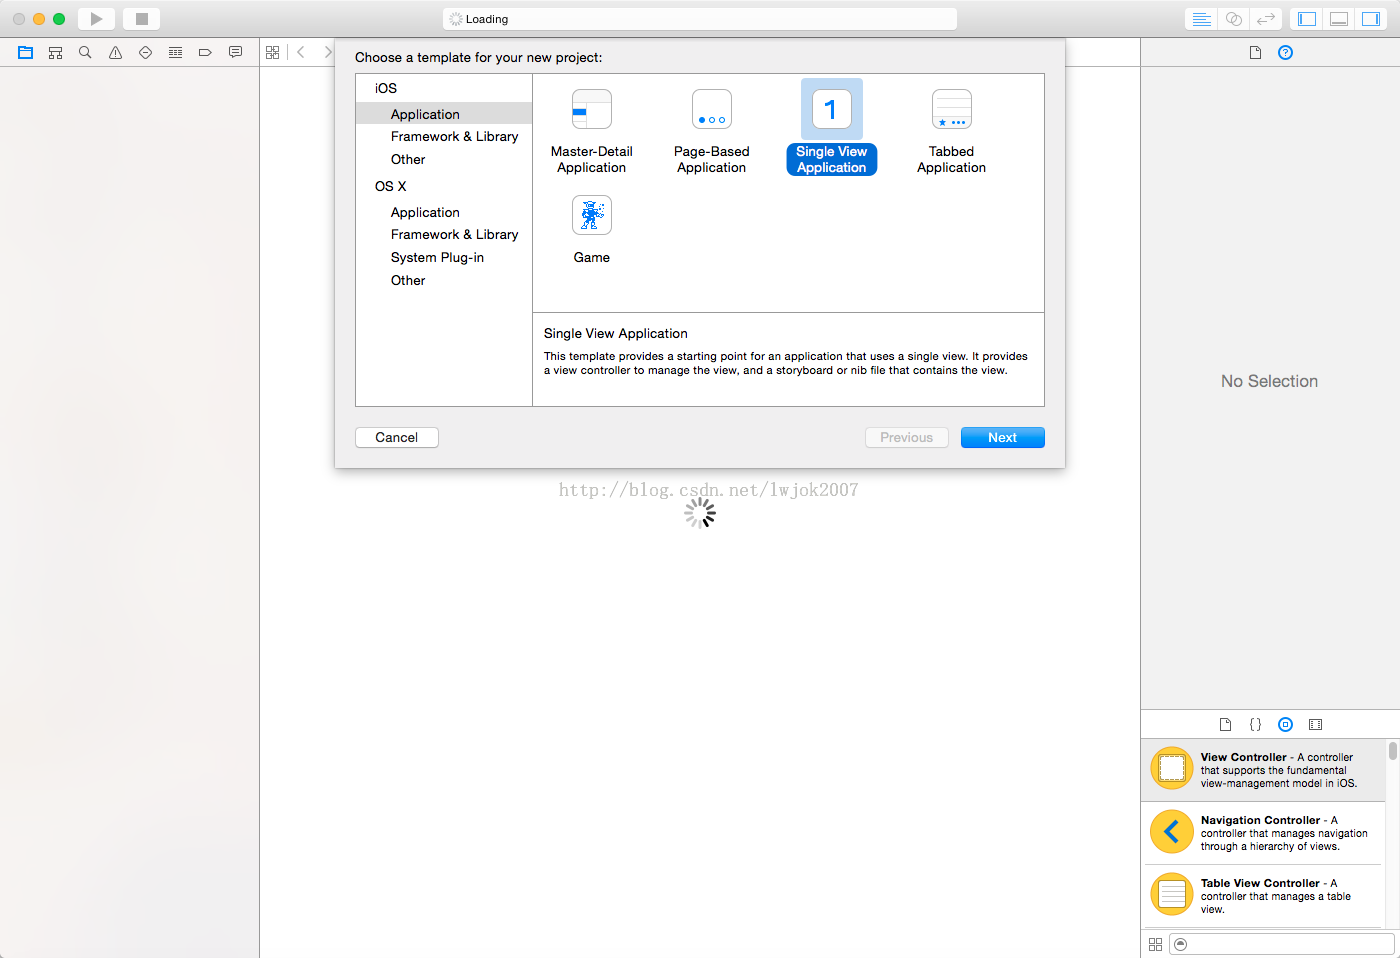The height and width of the screenshot is (958, 1400).
Task: Click the OS X section header
Action: pos(391,186)
